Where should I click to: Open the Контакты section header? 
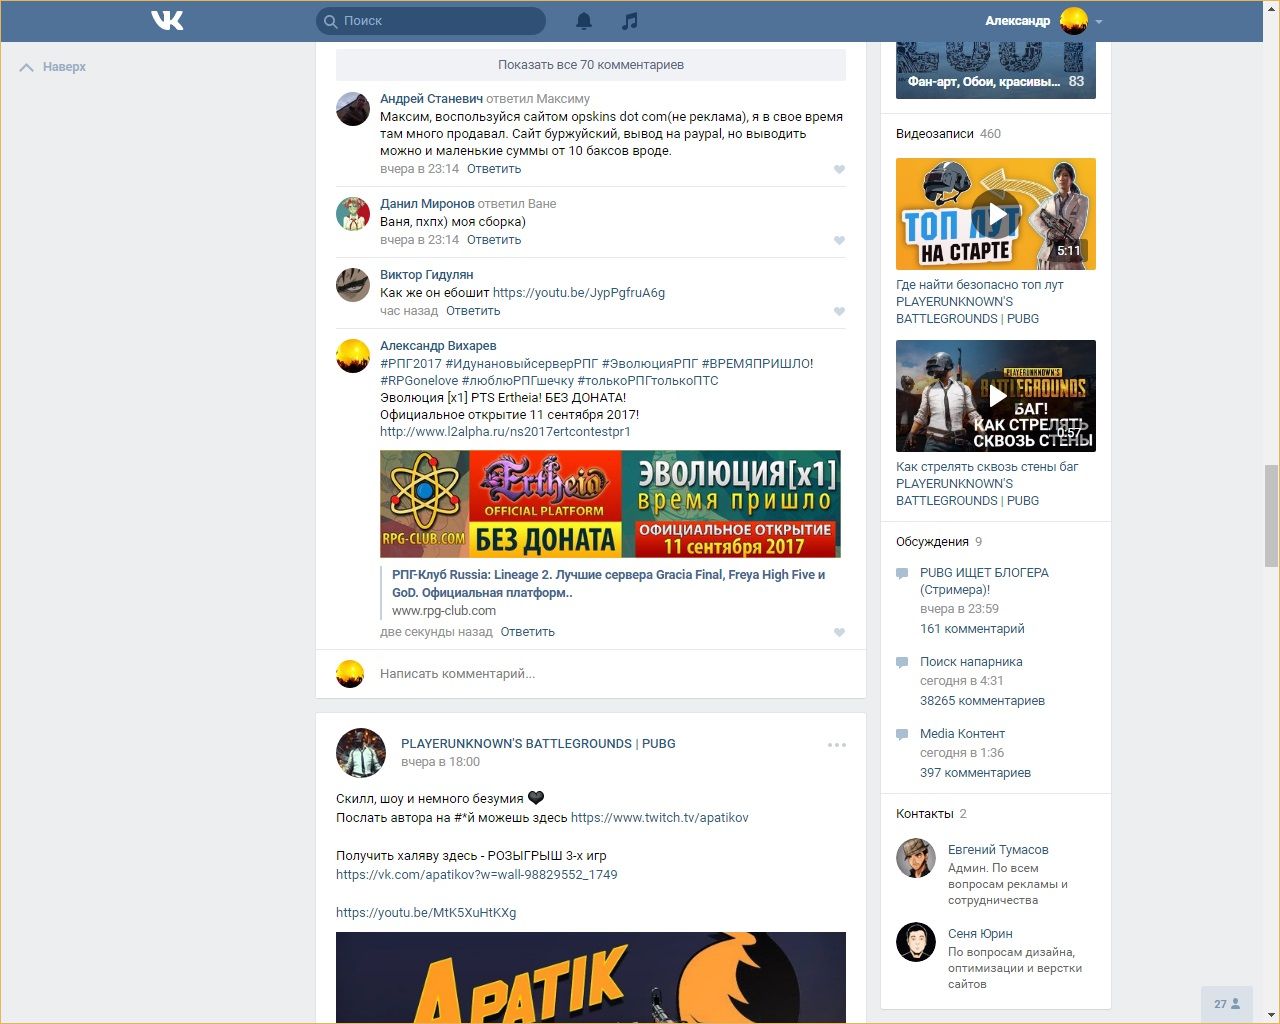tap(931, 814)
